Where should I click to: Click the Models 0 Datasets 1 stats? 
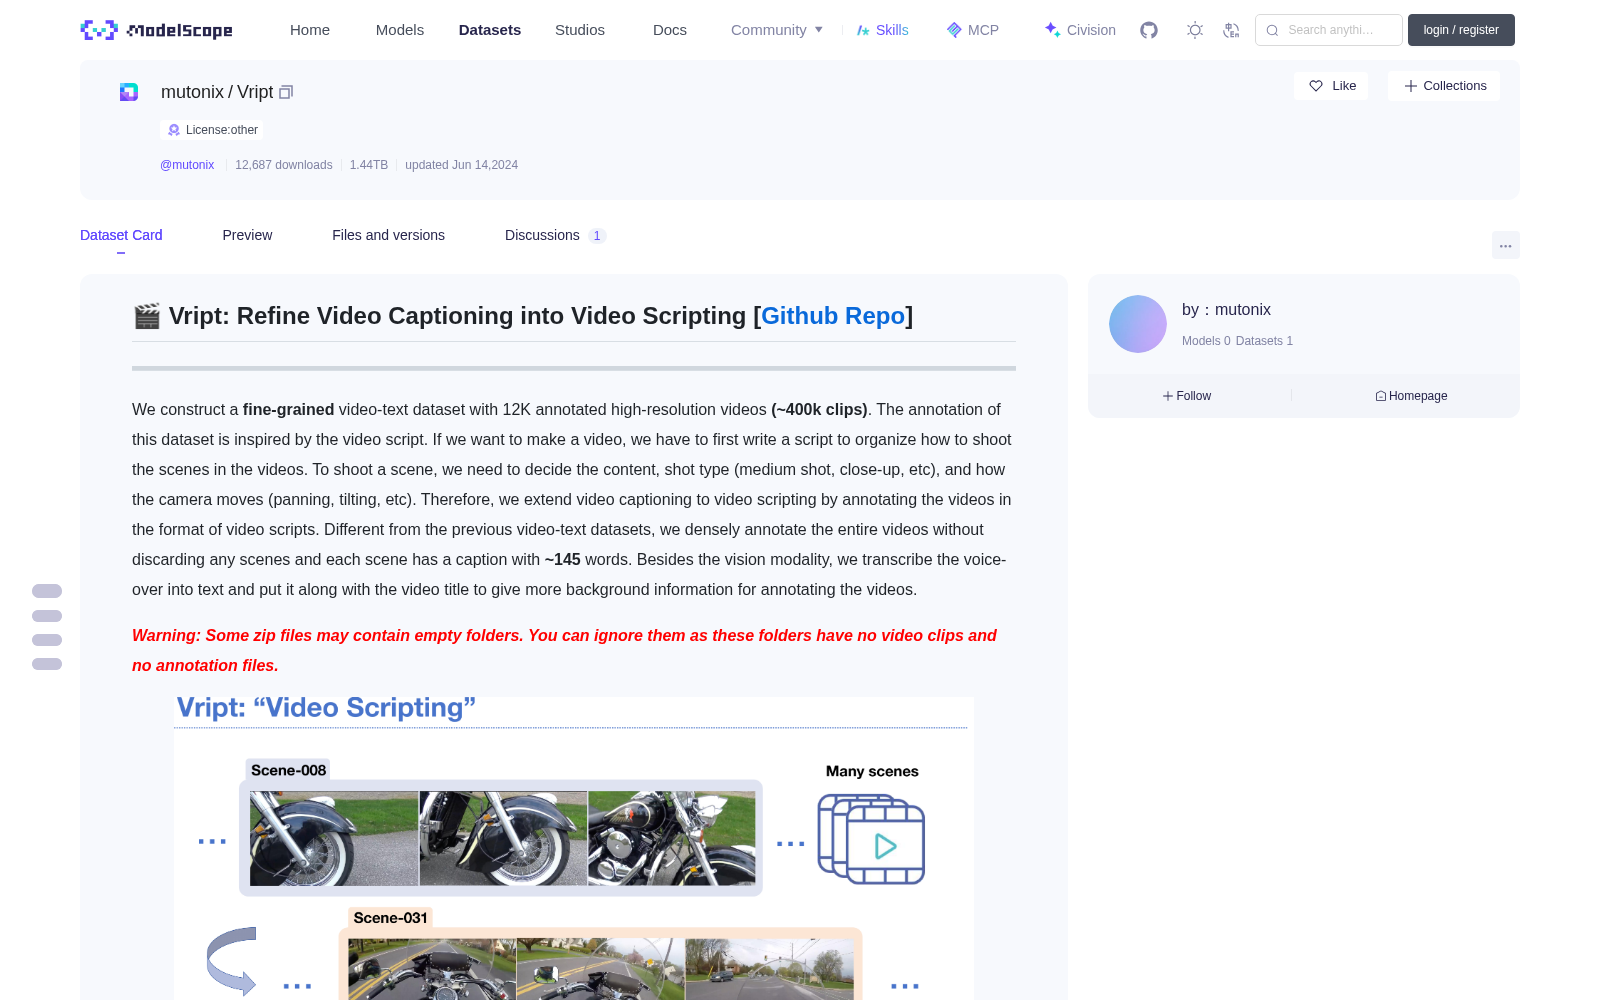point(1237,341)
